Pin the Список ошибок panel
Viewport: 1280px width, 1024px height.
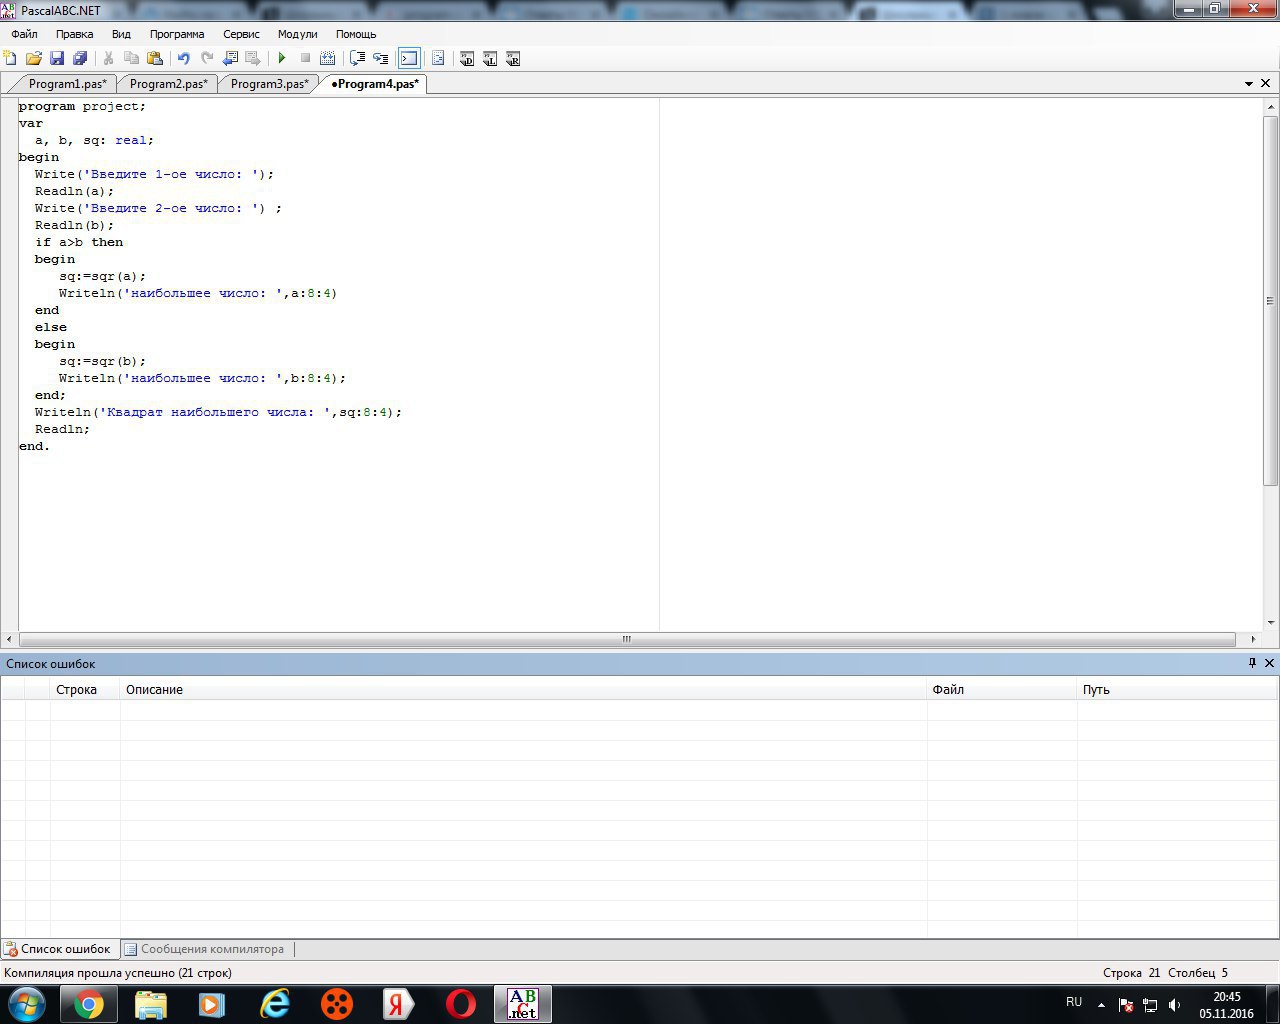(1252, 663)
